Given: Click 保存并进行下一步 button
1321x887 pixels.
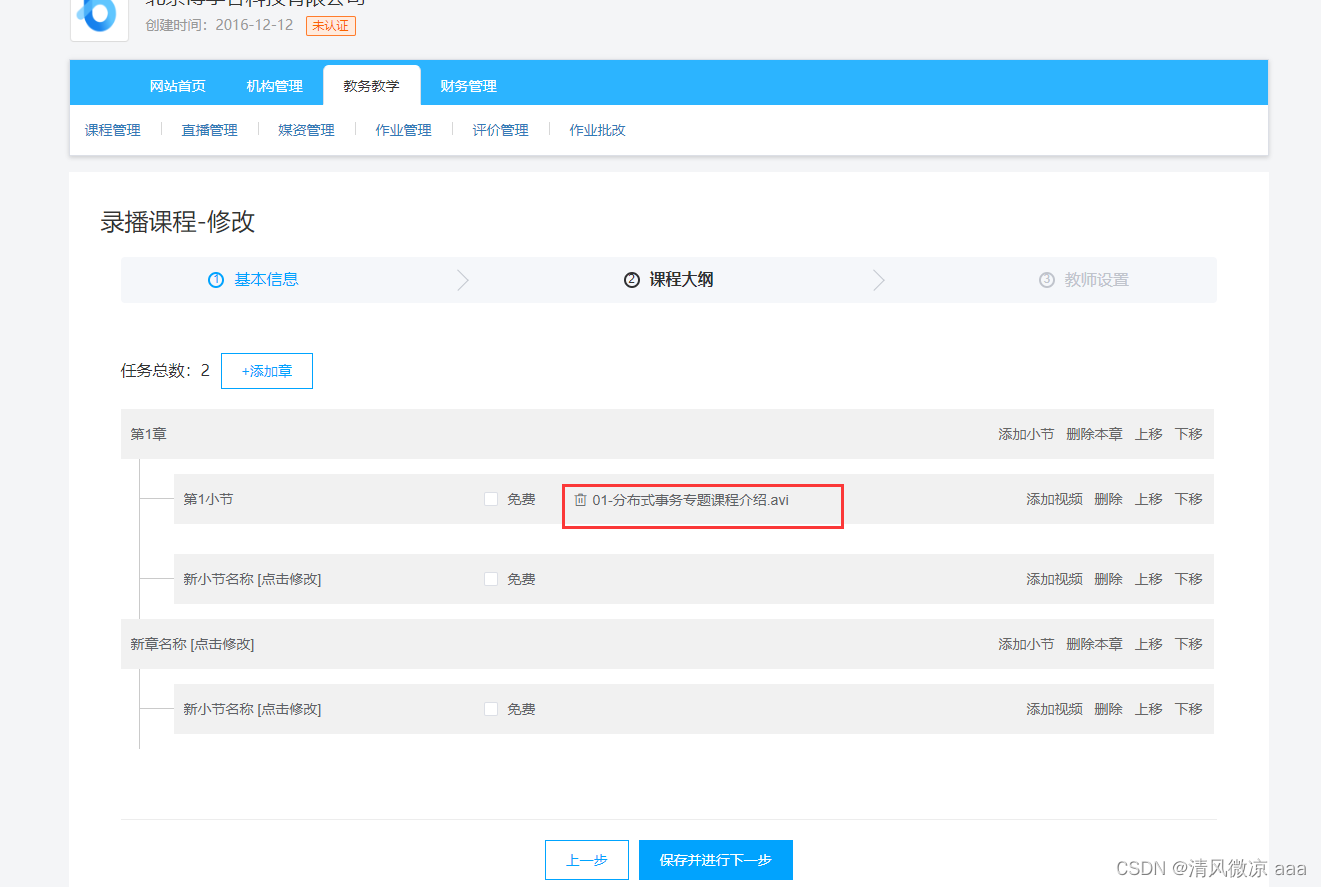Looking at the screenshot, I should tap(716, 860).
